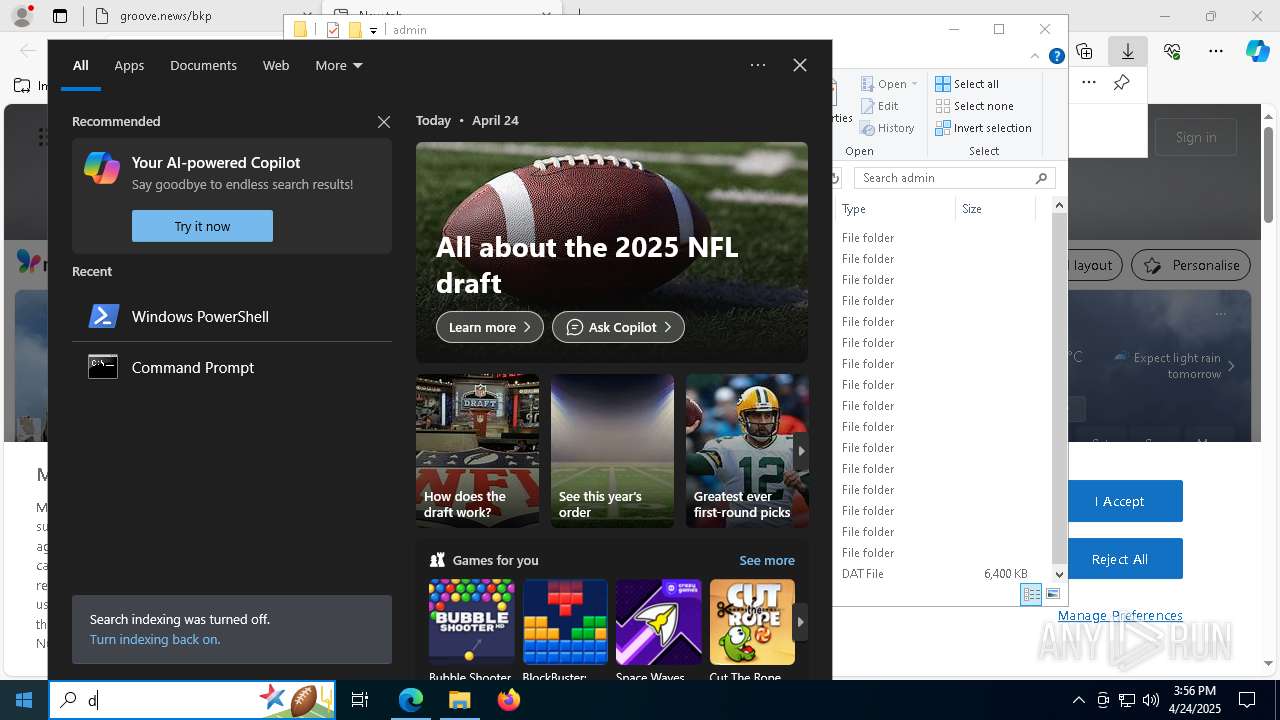Click the Try it now button

tap(202, 226)
